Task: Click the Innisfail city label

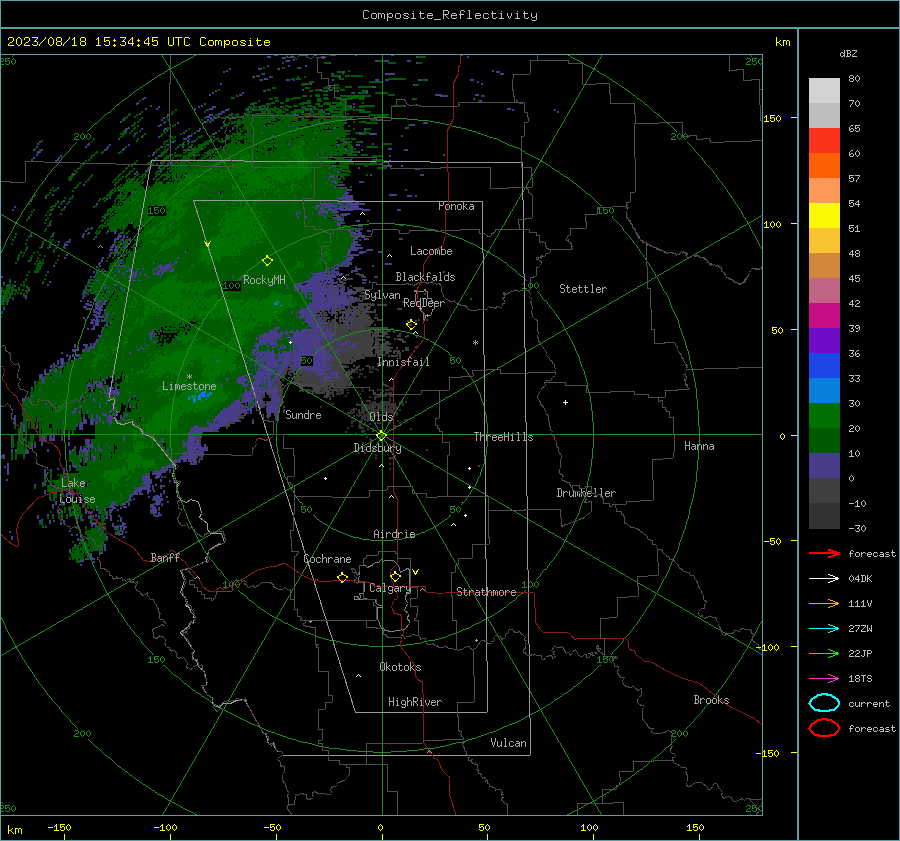Action: pos(403,362)
